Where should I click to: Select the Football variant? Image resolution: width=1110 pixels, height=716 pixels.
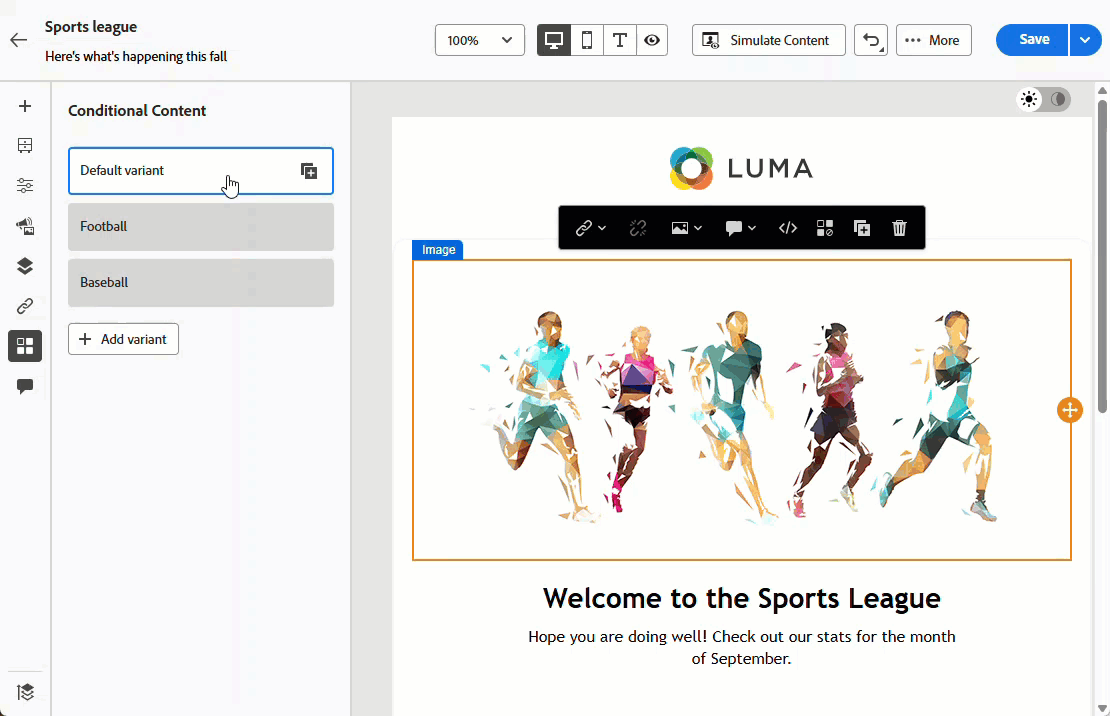click(x=201, y=227)
